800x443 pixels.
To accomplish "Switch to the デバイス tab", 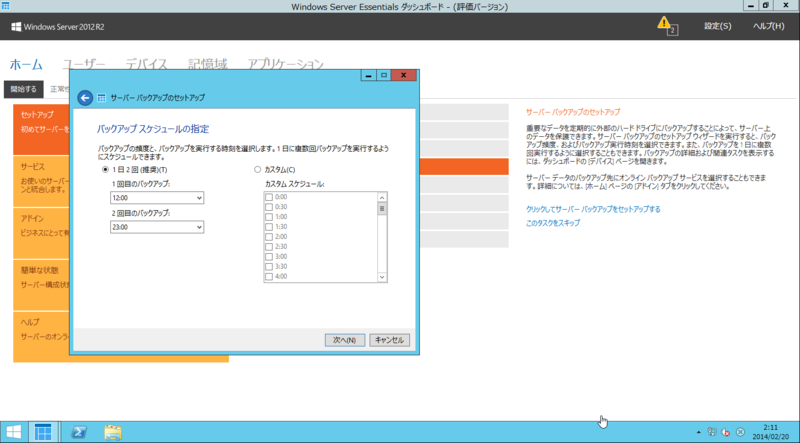I will point(146,64).
